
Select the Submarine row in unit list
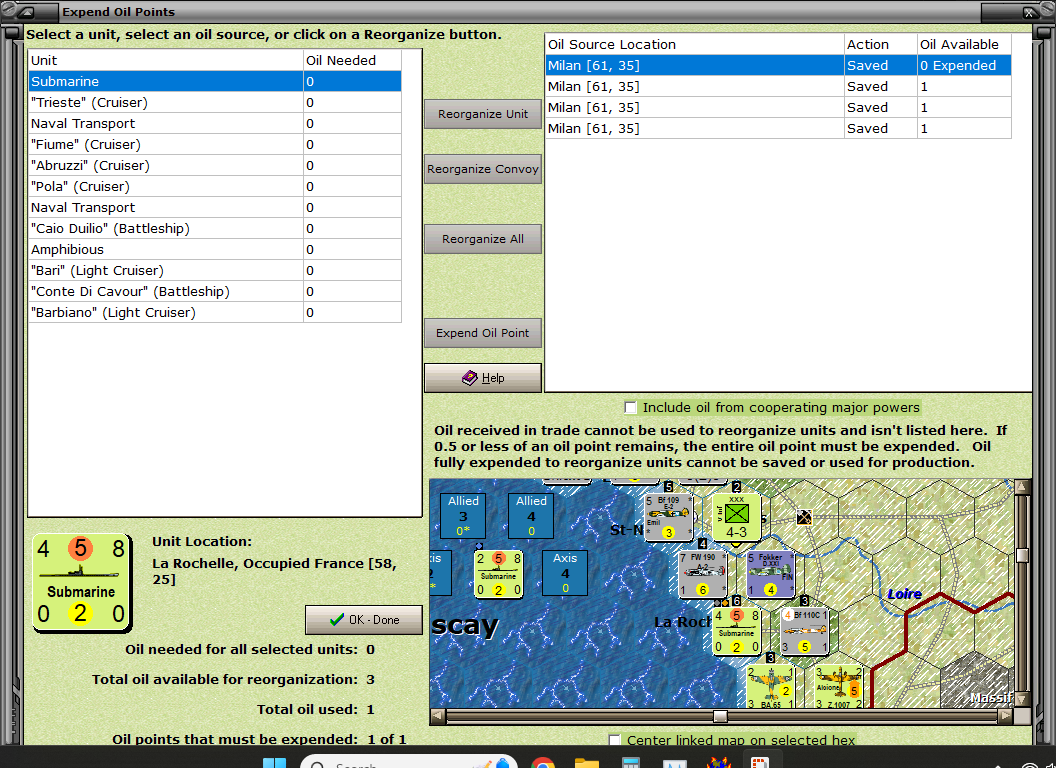215,81
